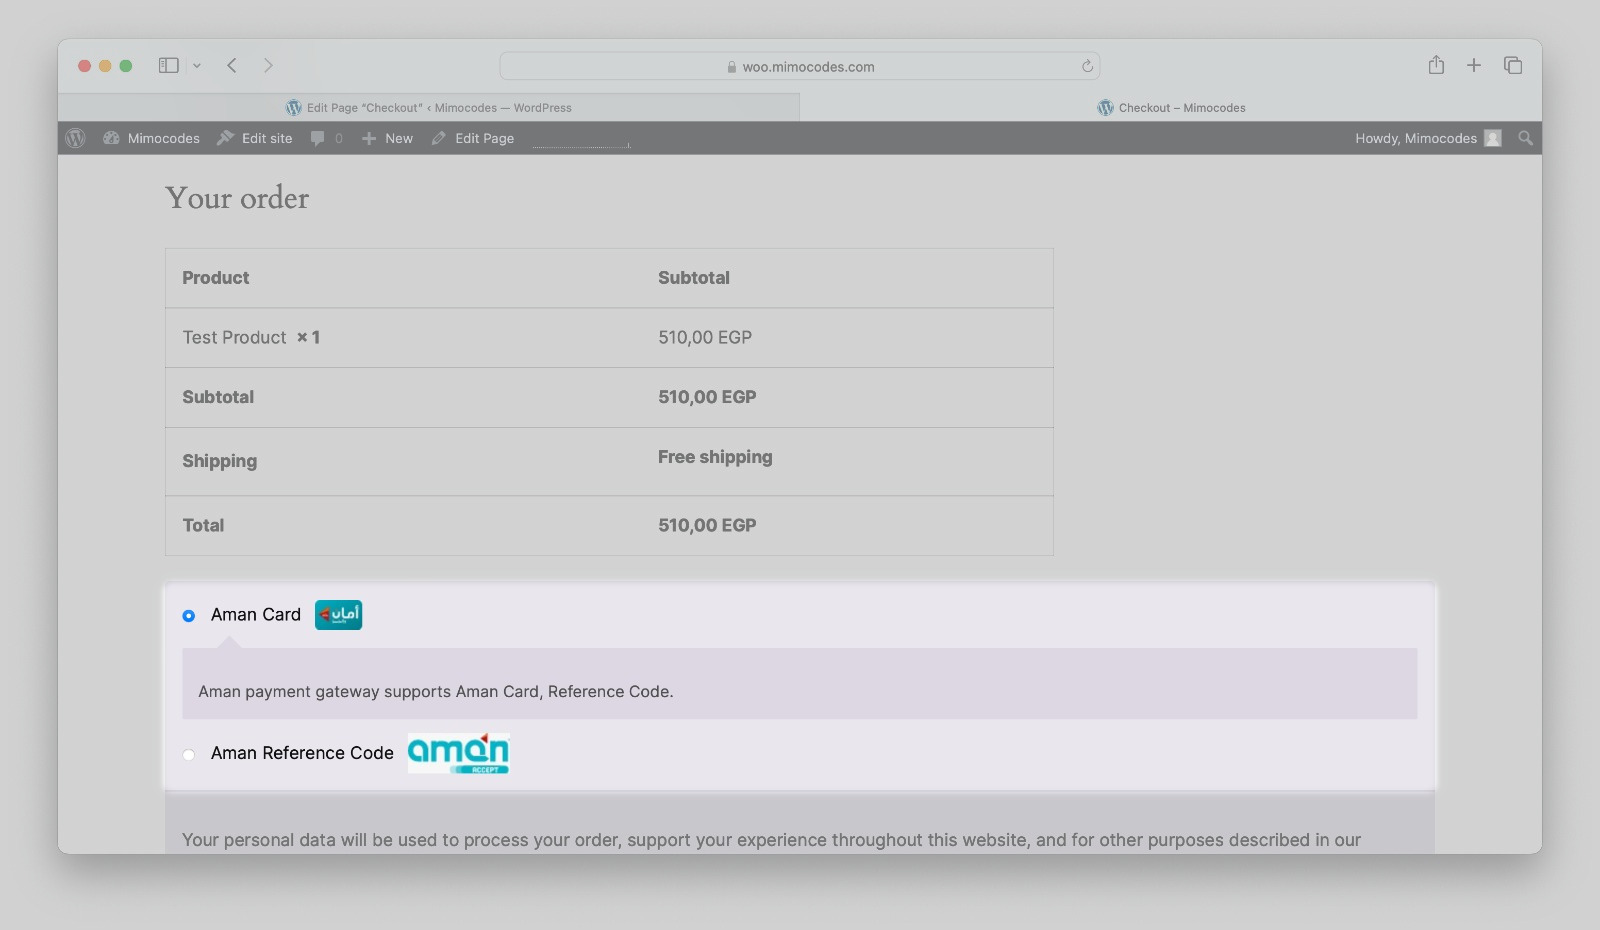
Task: Click the Howdy, Mimocodes link
Action: coord(1416,138)
